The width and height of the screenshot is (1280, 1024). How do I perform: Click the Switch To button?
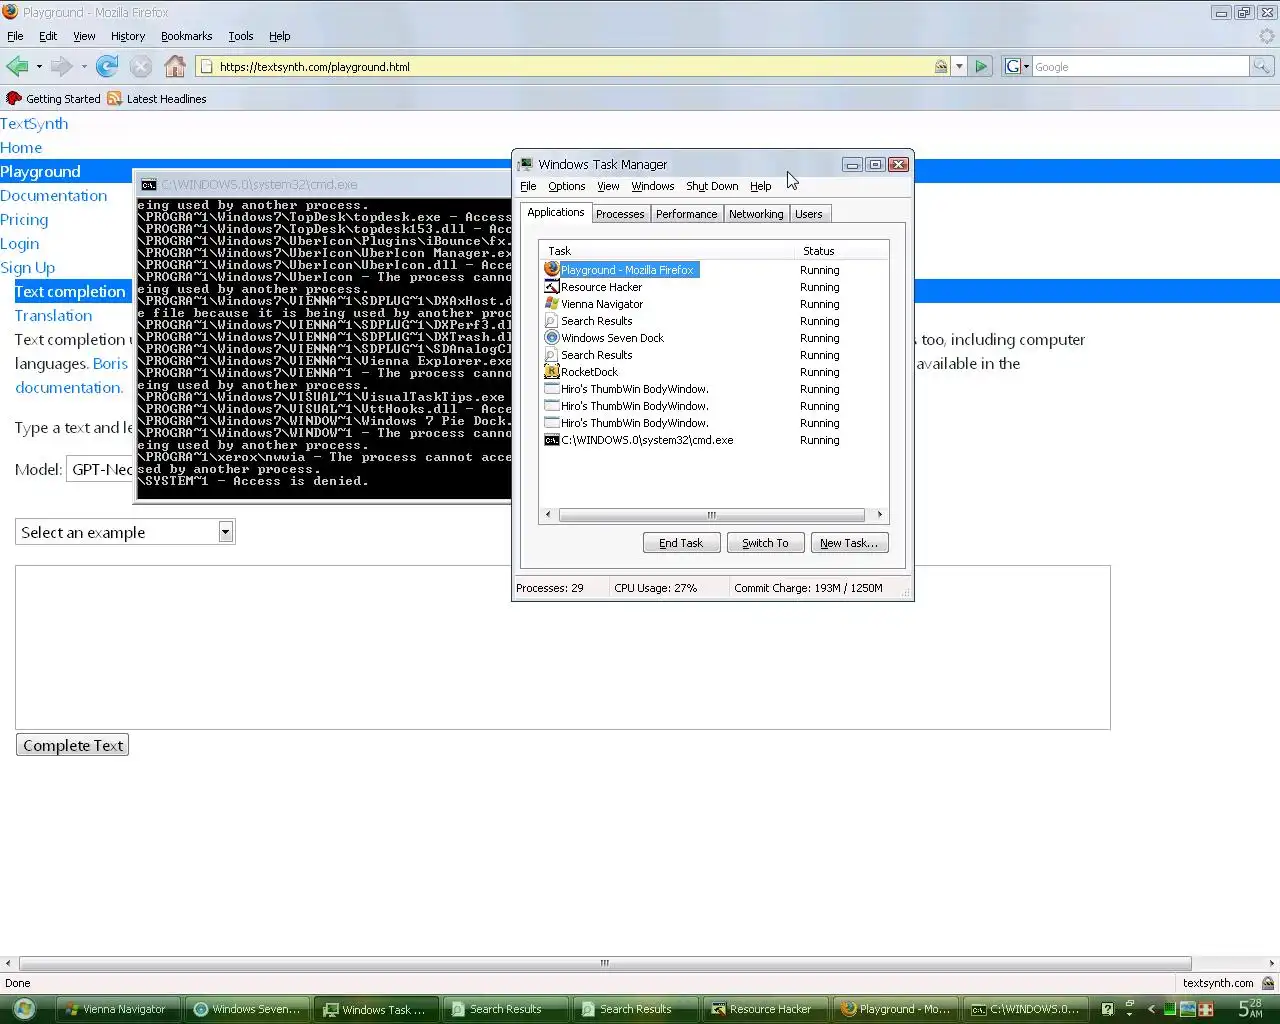click(765, 543)
